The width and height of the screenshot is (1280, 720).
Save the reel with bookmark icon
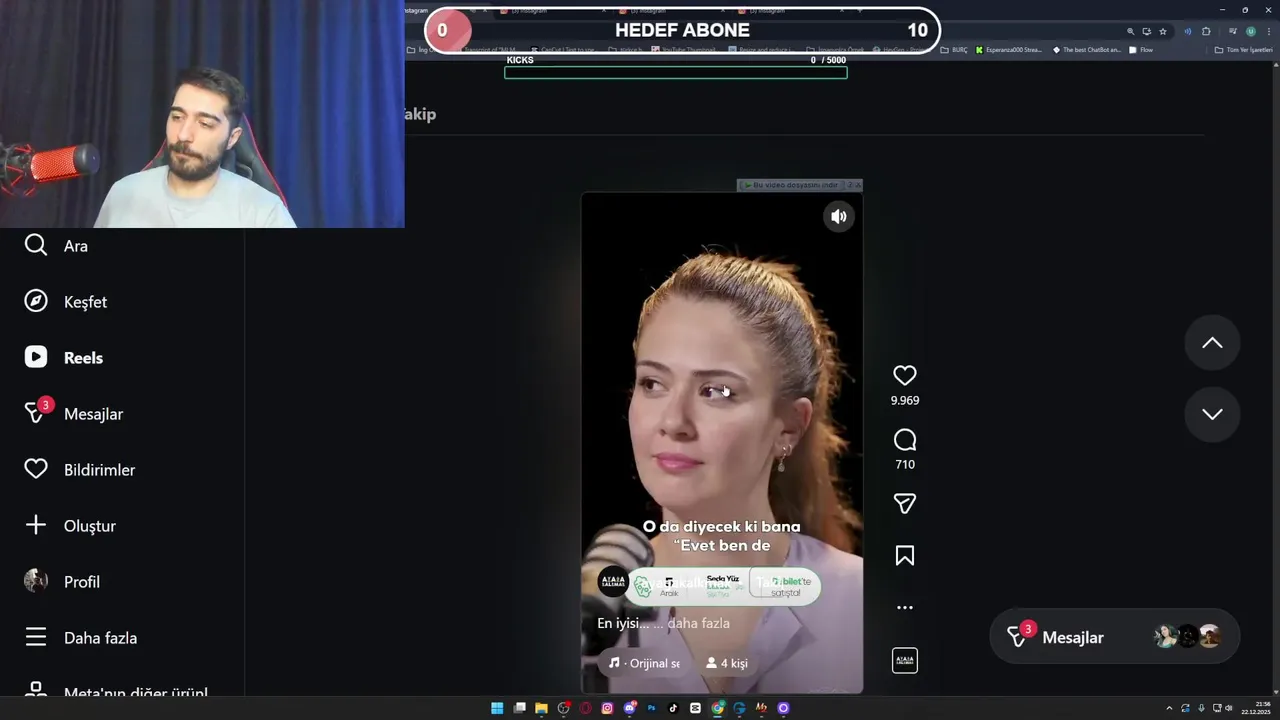pos(905,556)
